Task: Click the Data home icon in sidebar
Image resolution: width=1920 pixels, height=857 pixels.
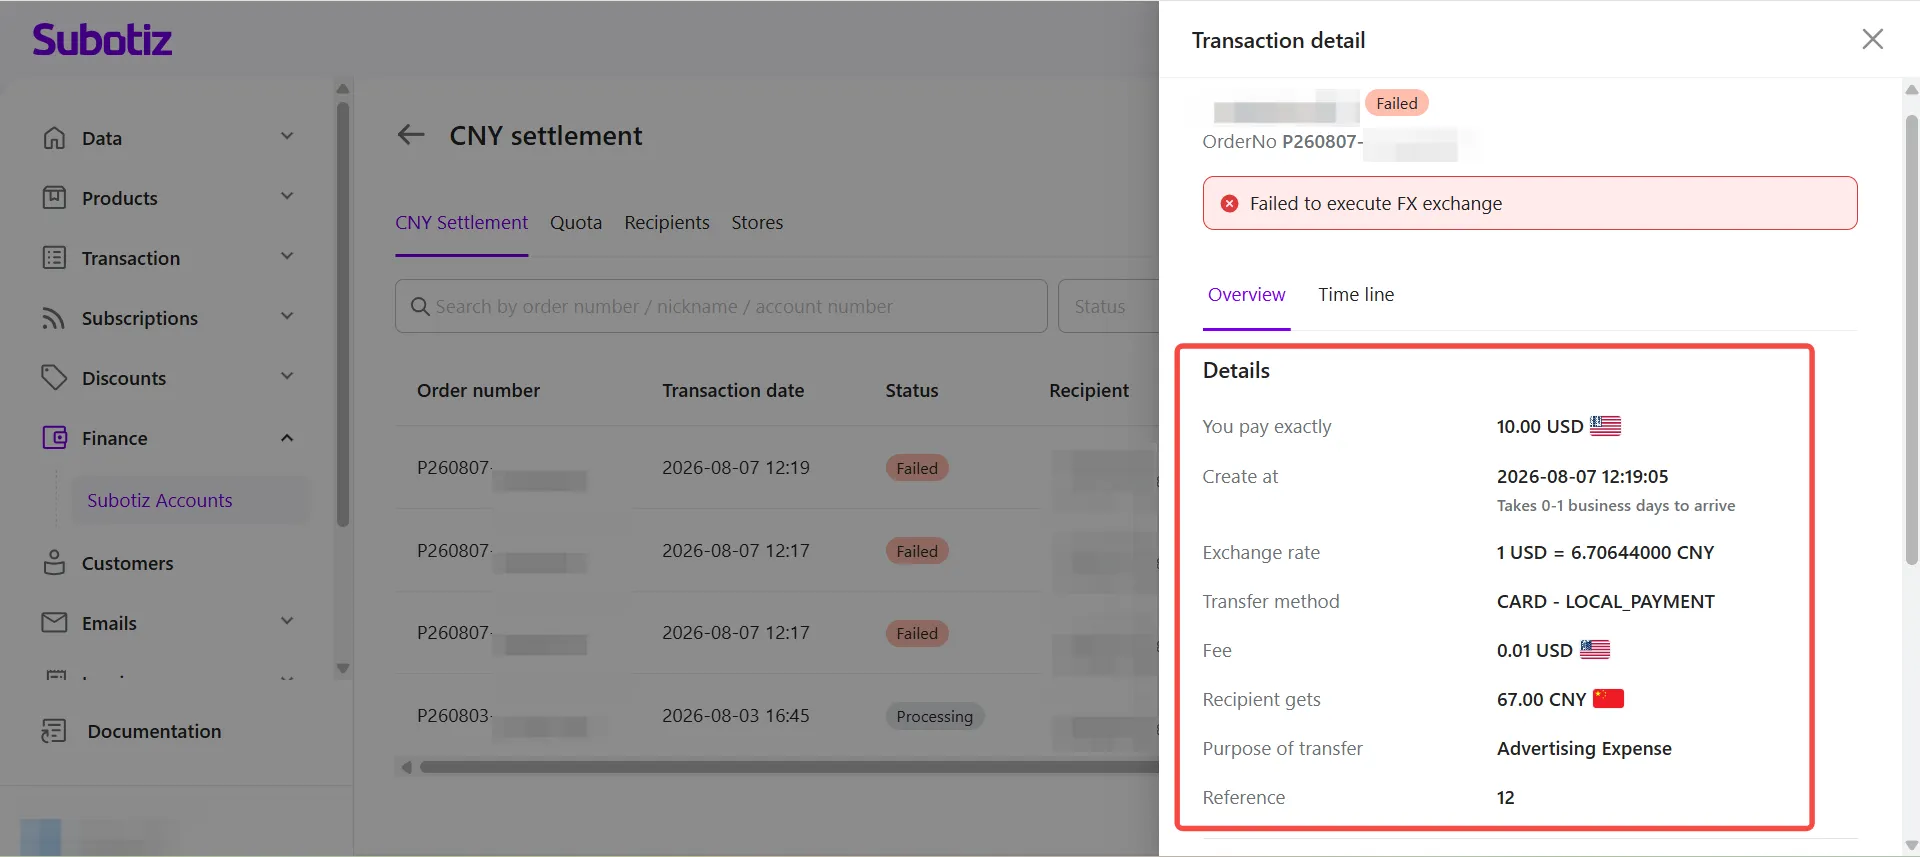Action: (x=54, y=138)
